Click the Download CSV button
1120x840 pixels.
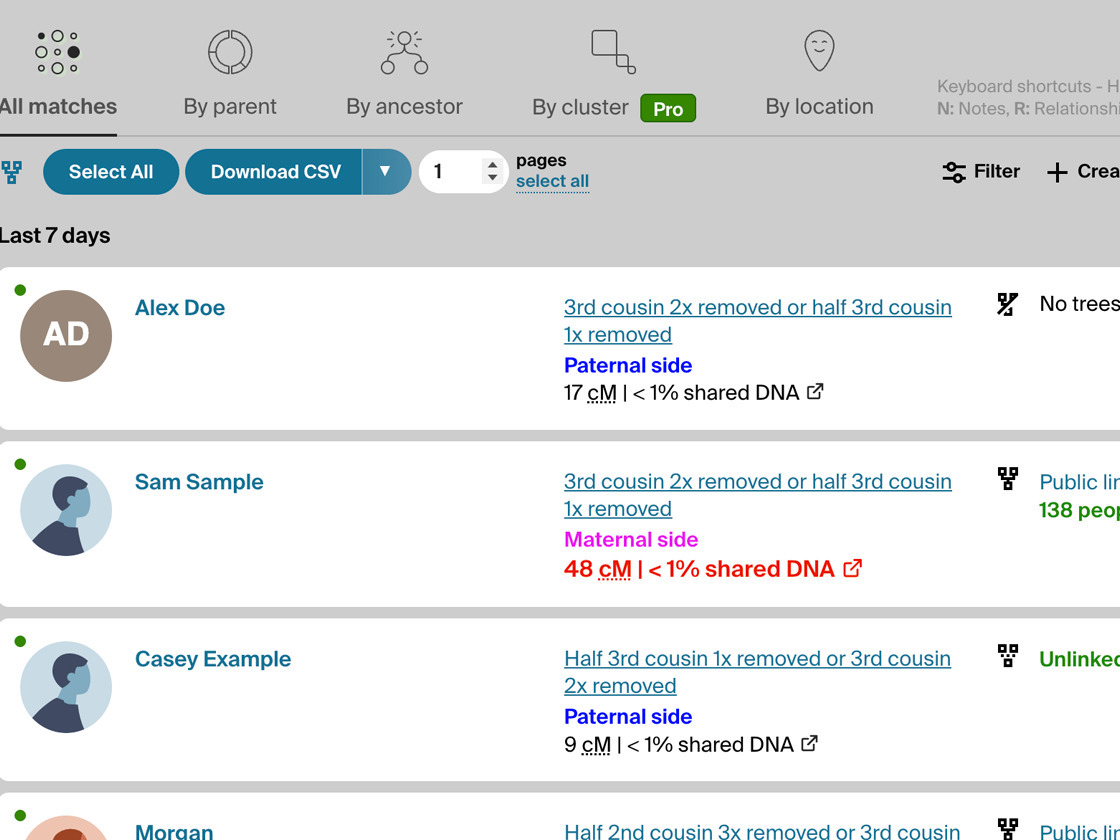tap(275, 171)
